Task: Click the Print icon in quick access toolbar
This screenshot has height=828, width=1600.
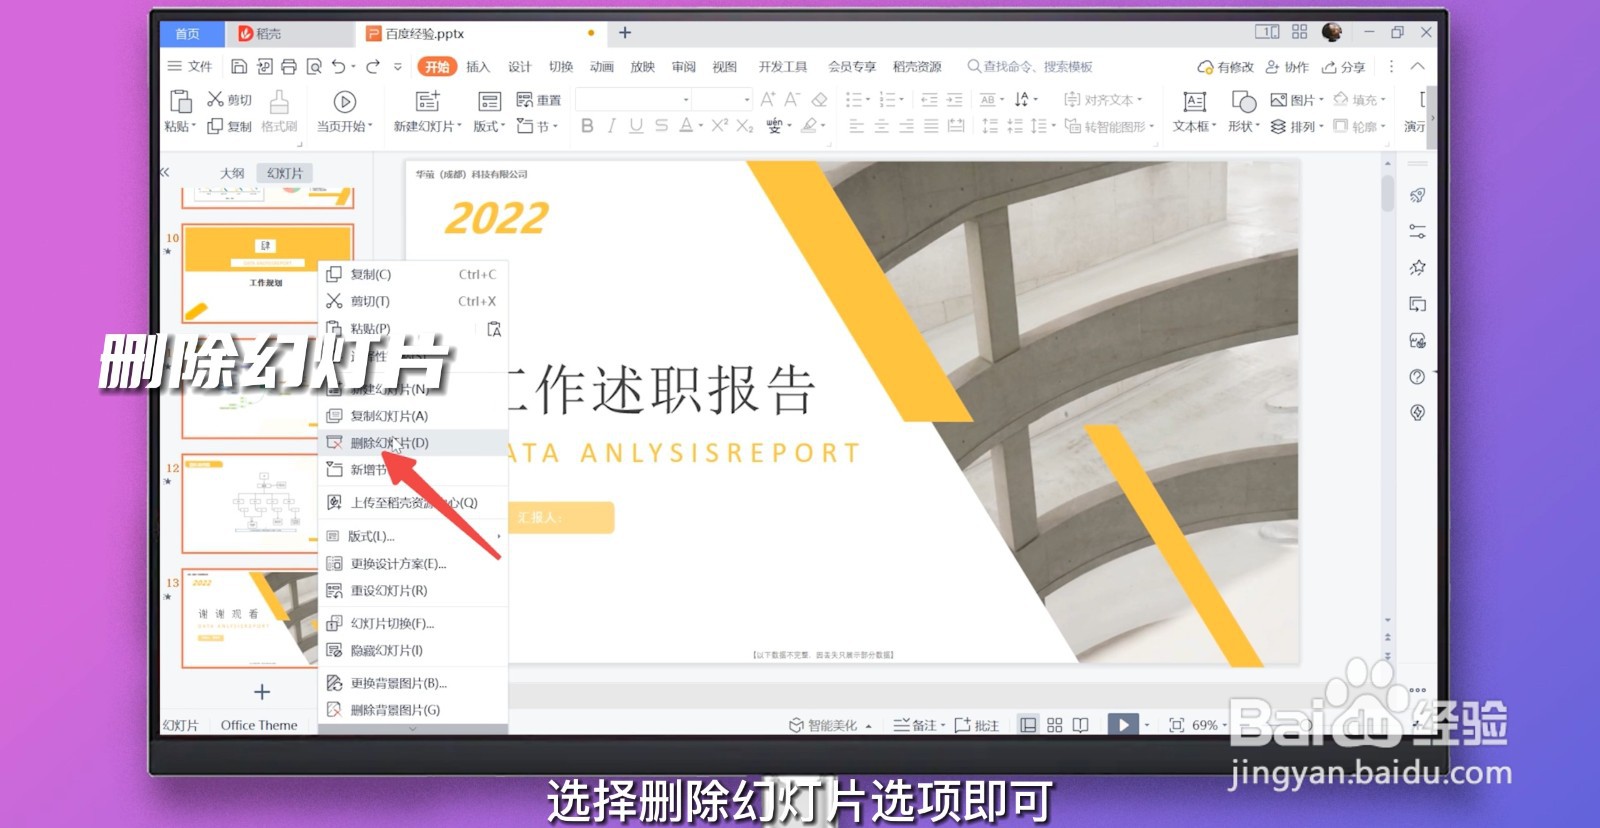Action: [289, 67]
